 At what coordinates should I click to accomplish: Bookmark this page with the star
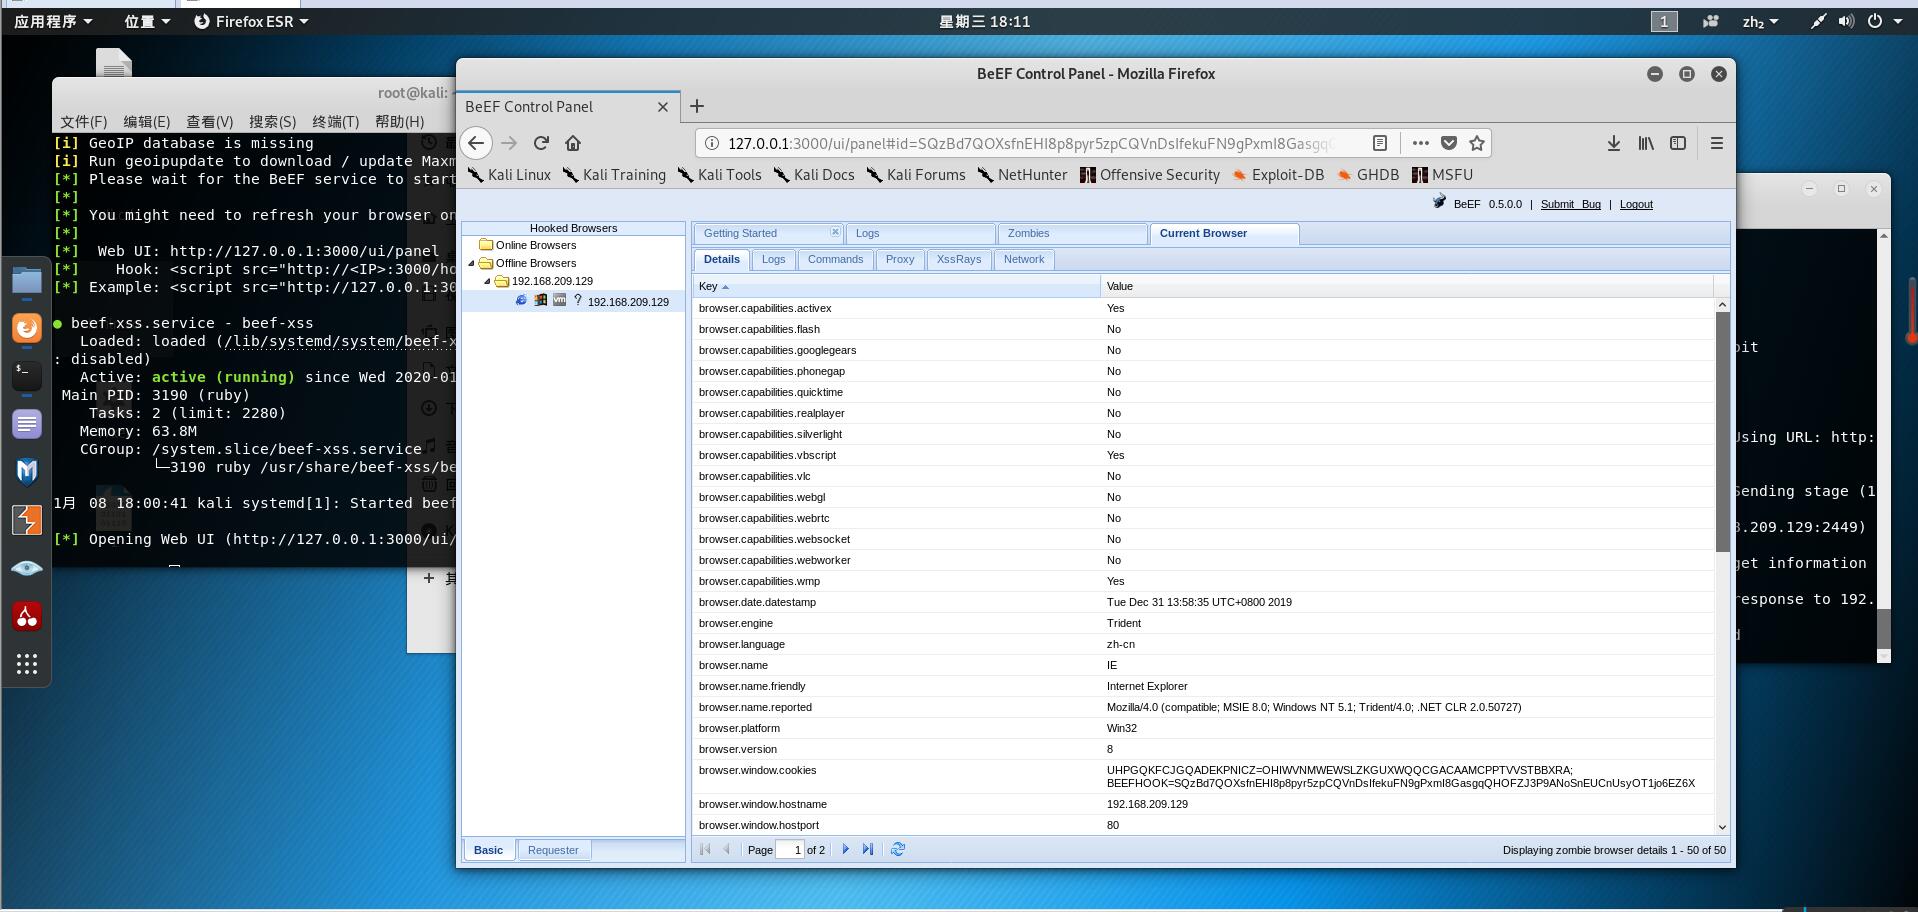point(1477,143)
